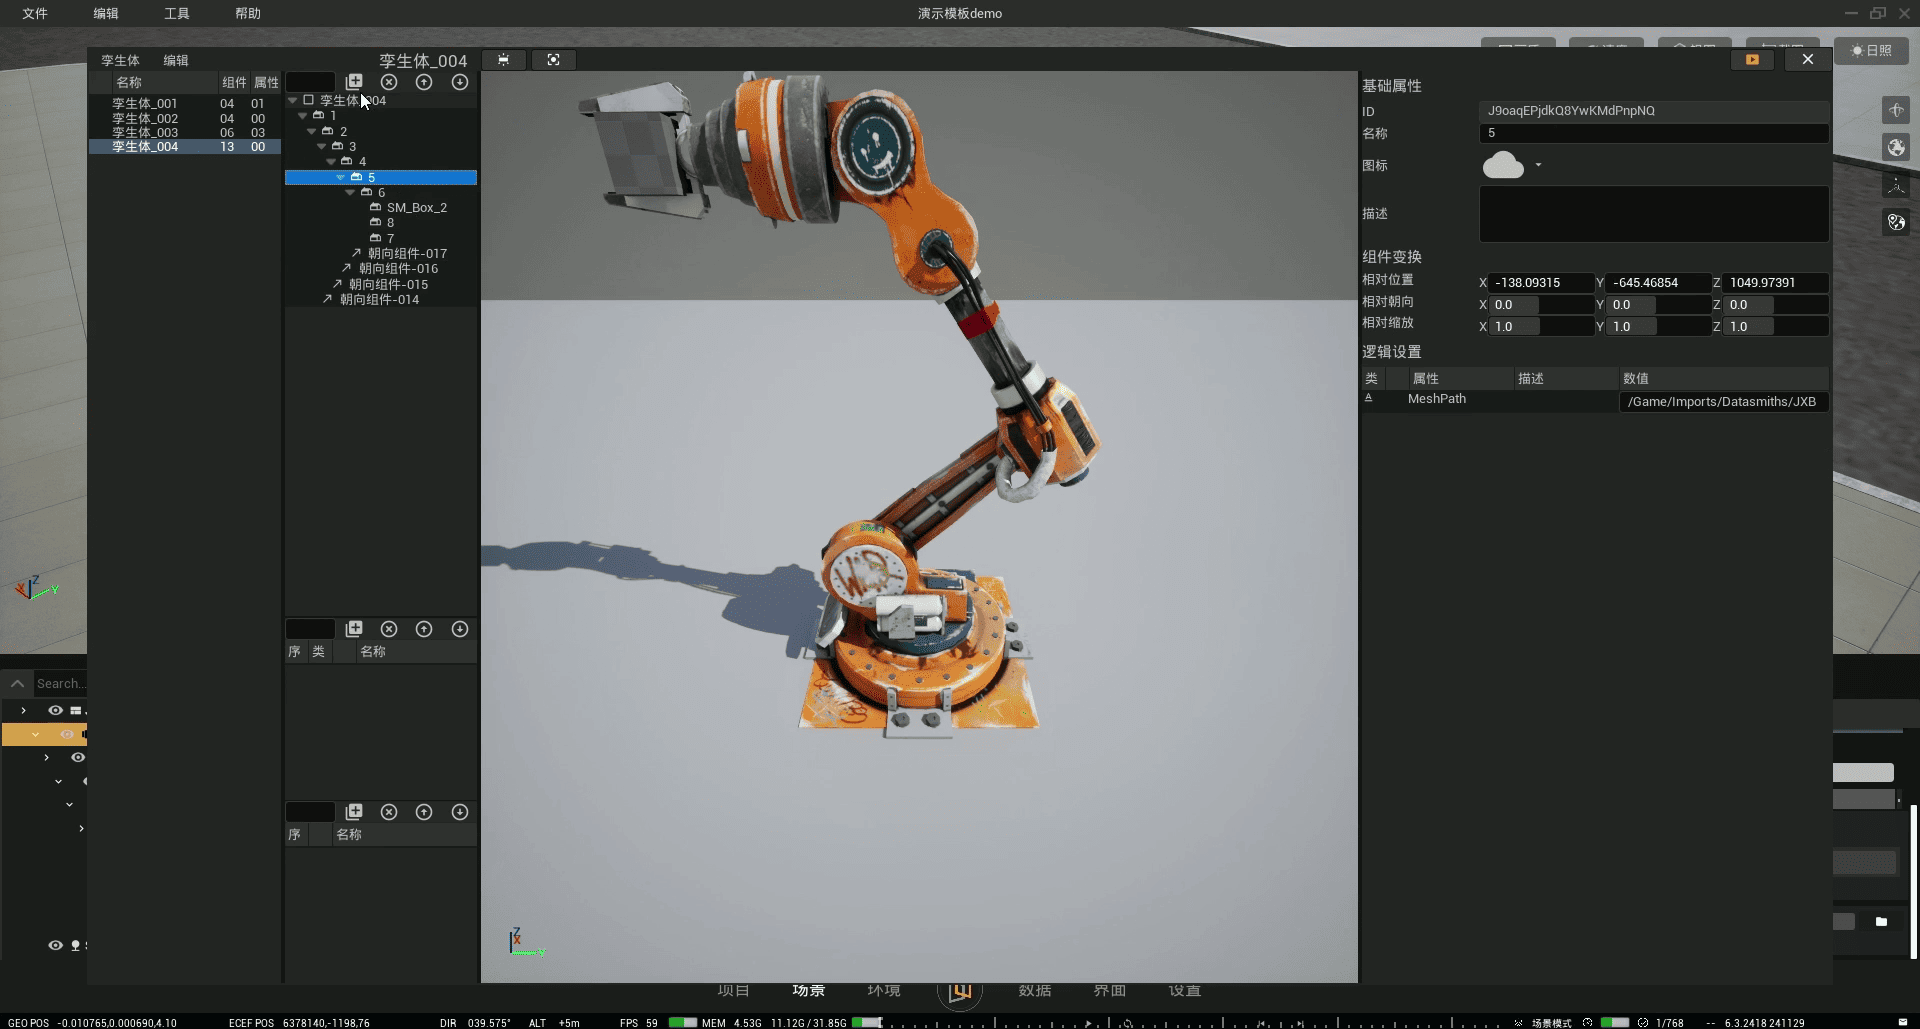The image size is (1920, 1029).
Task: Collapse tree node 6 in hierarchy
Action: [350, 192]
